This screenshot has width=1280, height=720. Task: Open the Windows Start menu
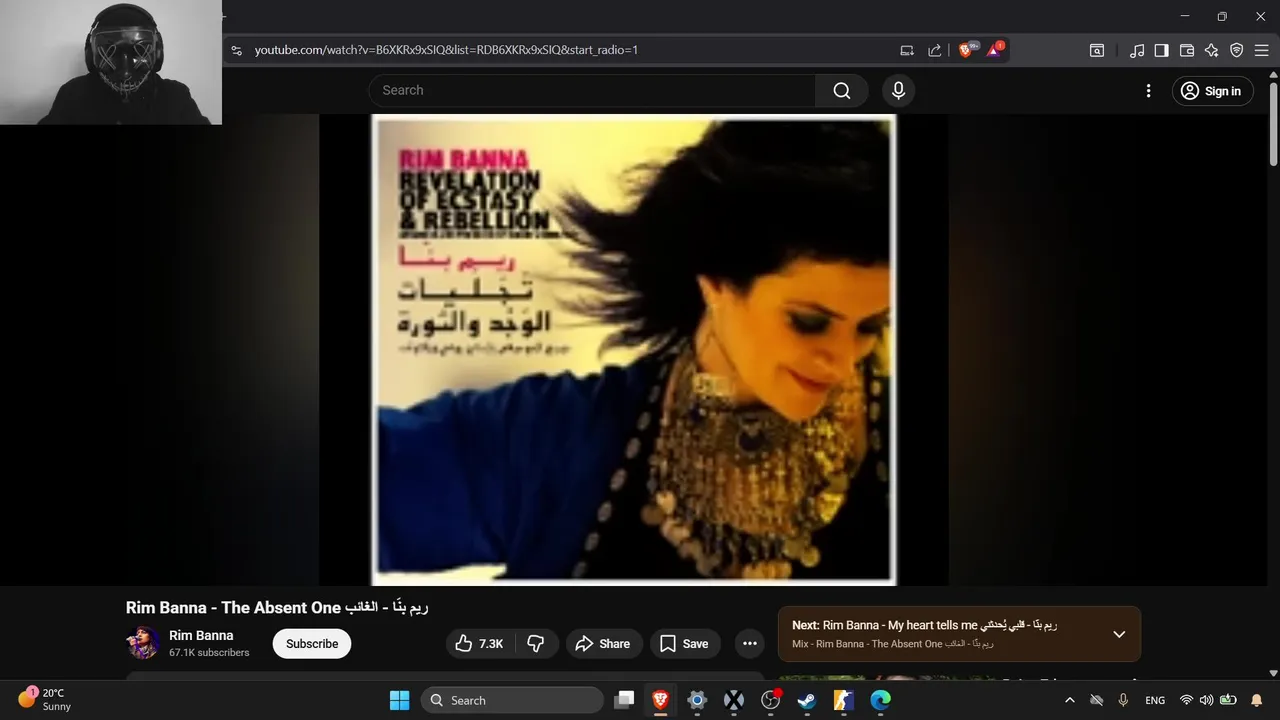click(x=399, y=700)
